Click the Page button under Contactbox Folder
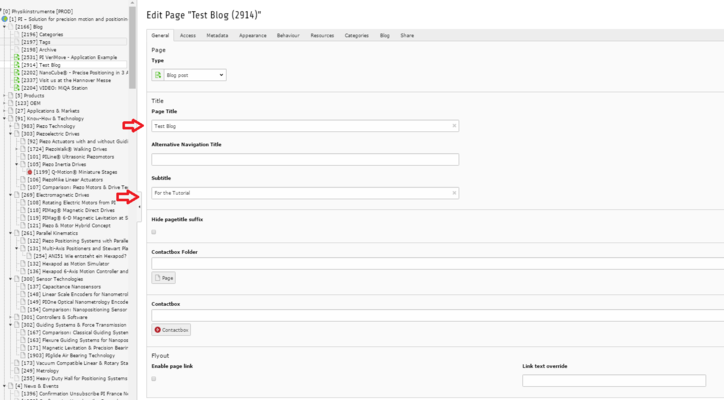Image resolution: width=724 pixels, height=400 pixels. [x=164, y=278]
